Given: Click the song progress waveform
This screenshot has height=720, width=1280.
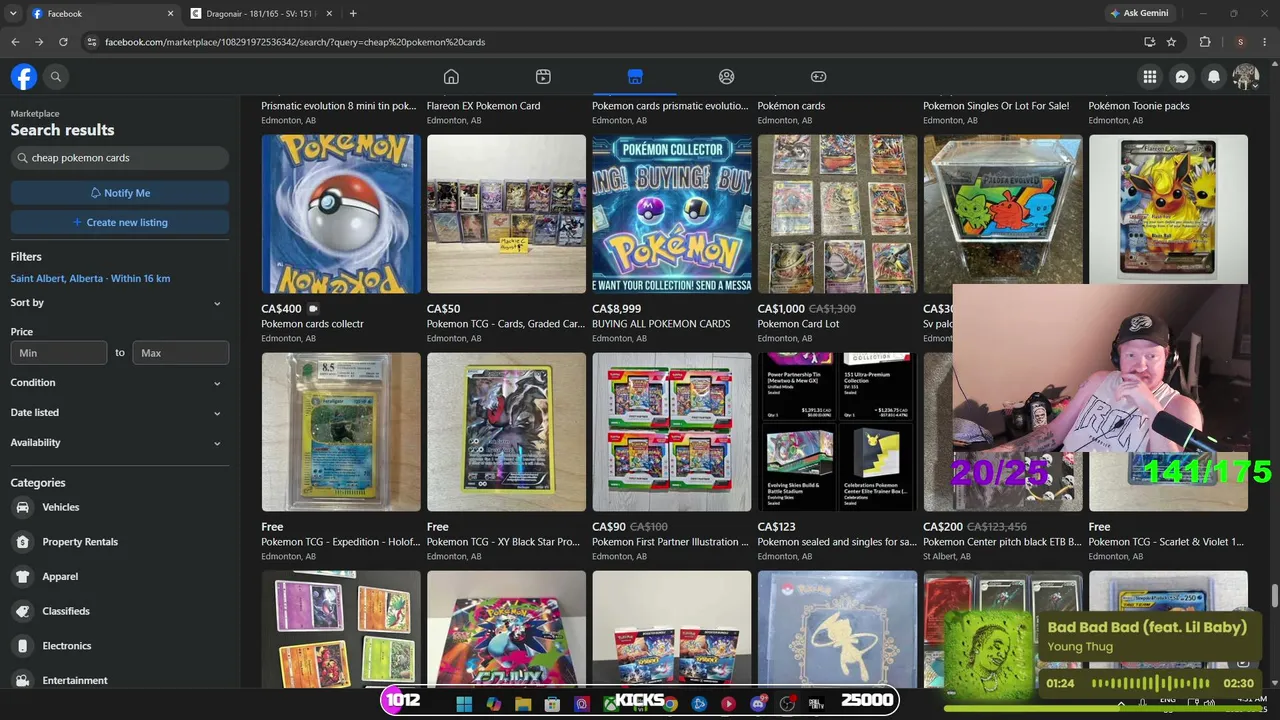Looking at the screenshot, I should click(1150, 684).
